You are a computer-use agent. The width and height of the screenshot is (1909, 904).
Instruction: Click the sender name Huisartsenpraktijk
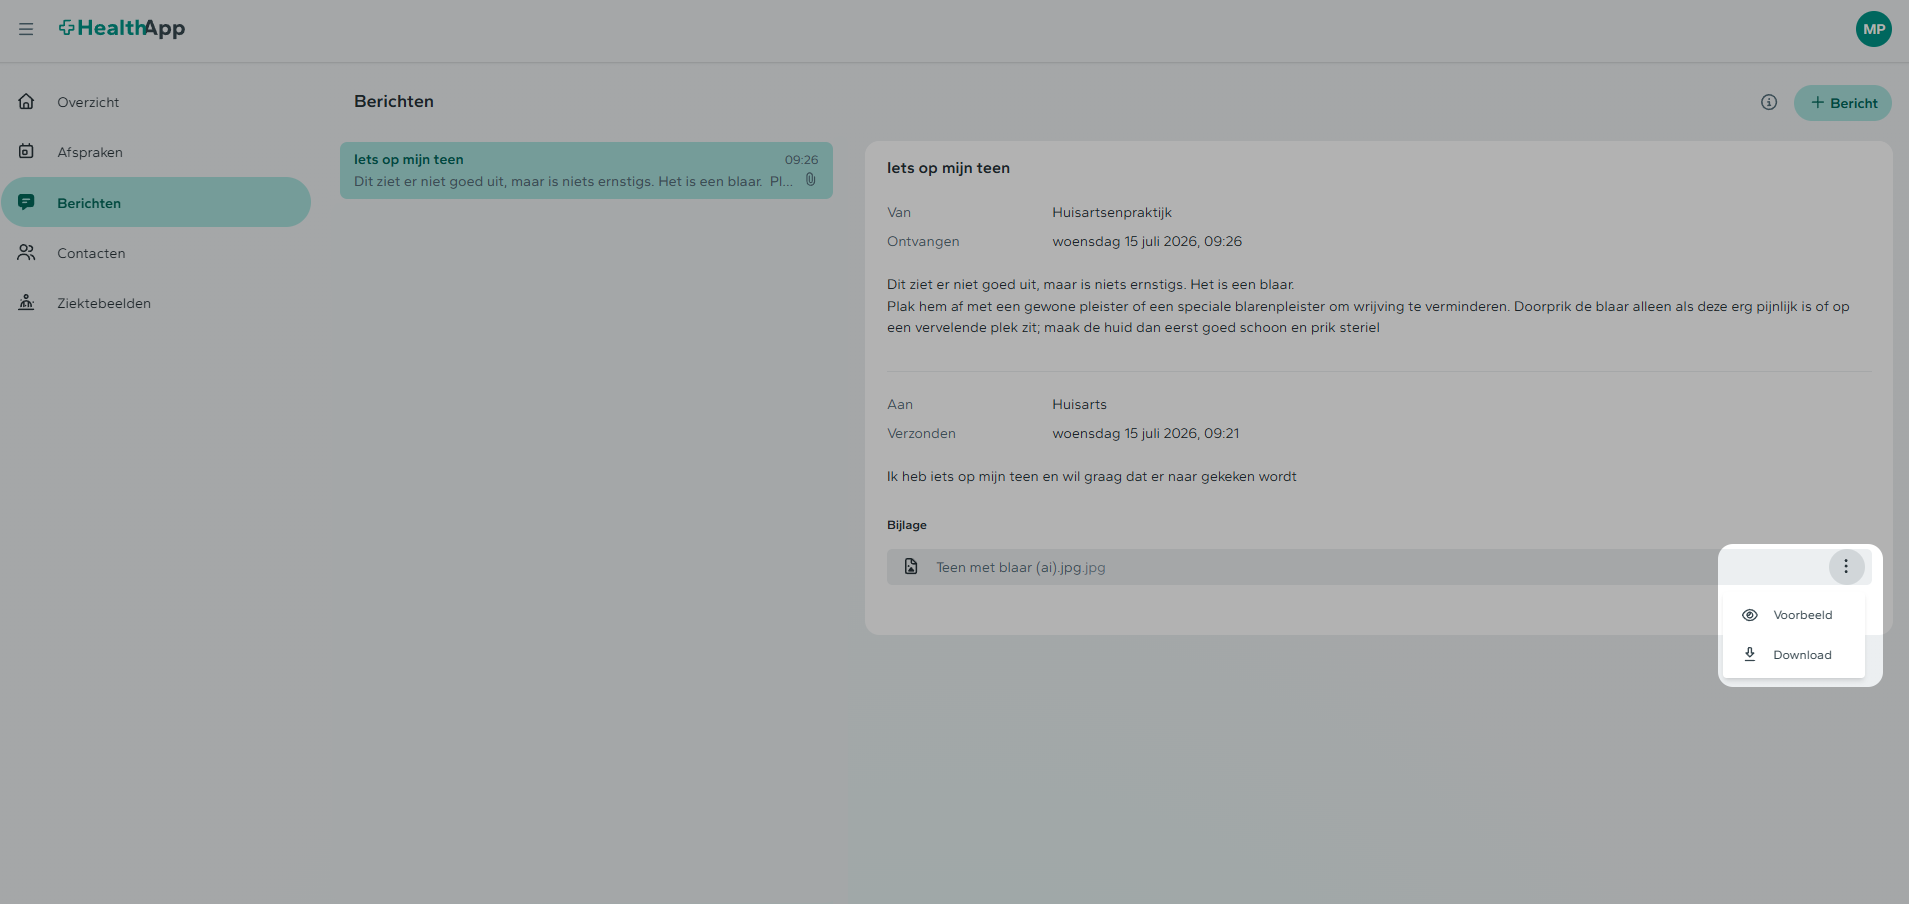tap(1112, 212)
